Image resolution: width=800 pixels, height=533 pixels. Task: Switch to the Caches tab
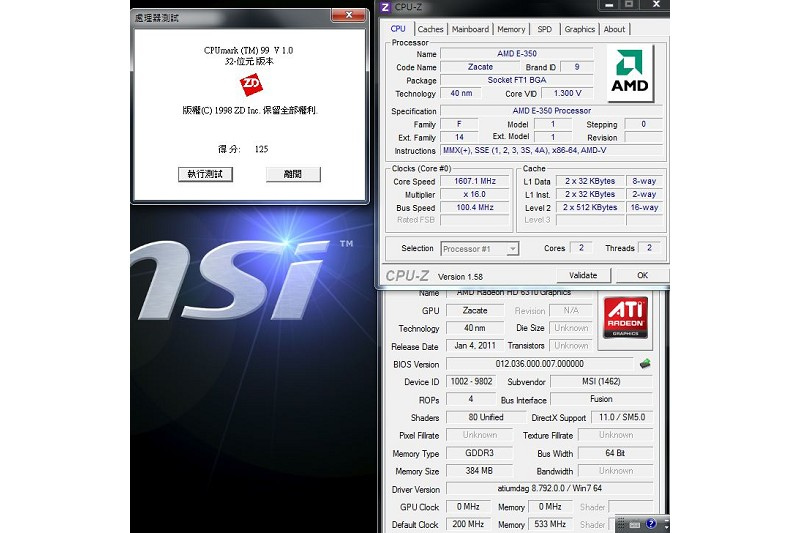tap(430, 30)
